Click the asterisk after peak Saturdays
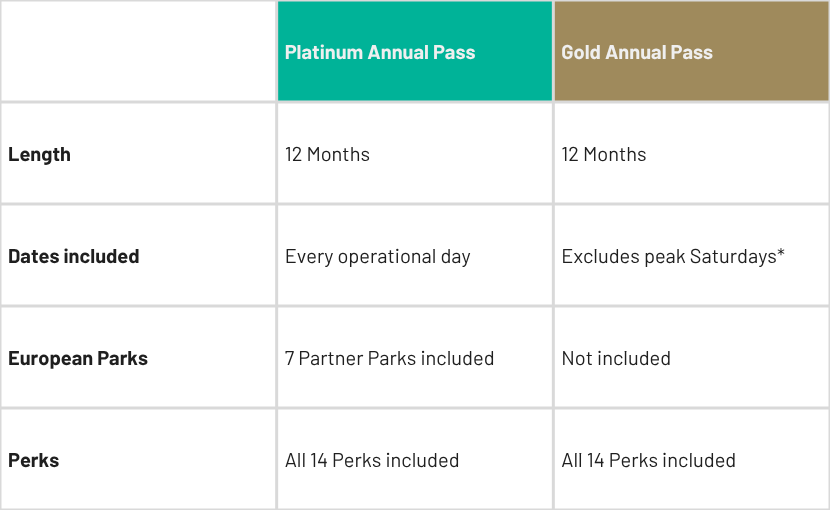The width and height of the screenshot is (830, 510). pos(781,253)
